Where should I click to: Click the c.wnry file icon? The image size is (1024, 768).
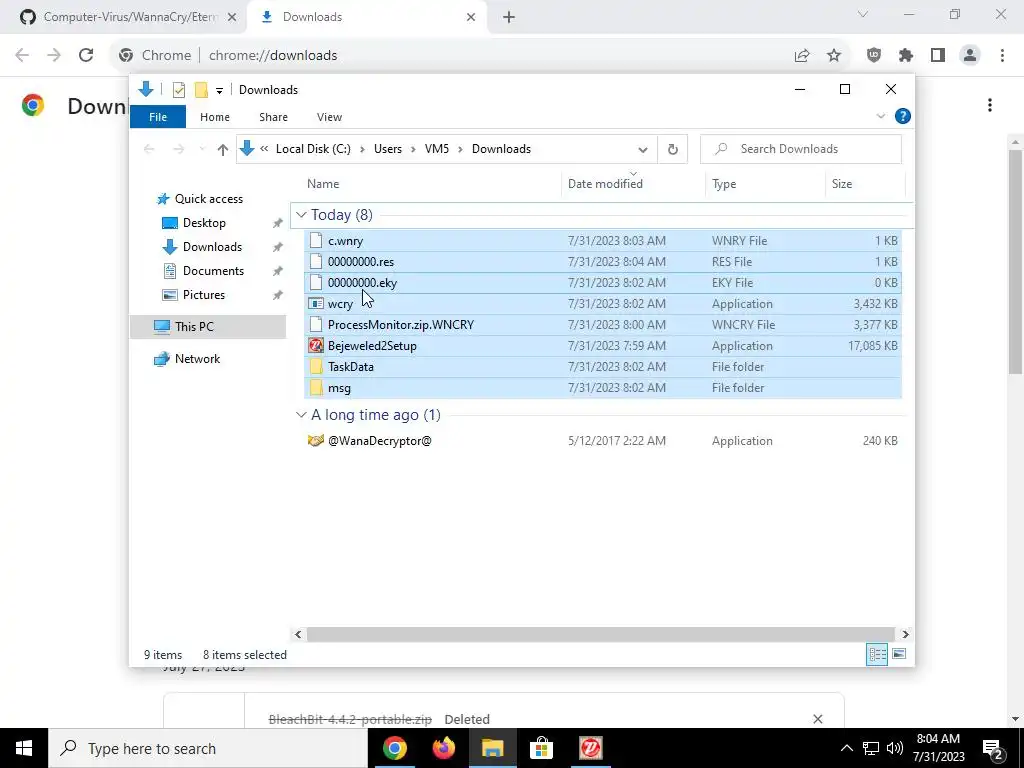coord(316,241)
